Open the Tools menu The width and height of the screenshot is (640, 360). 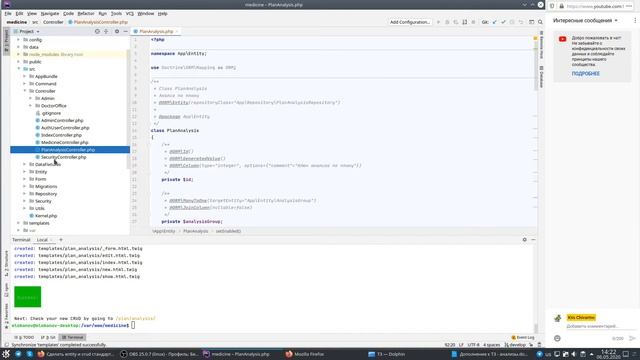pos(116,13)
